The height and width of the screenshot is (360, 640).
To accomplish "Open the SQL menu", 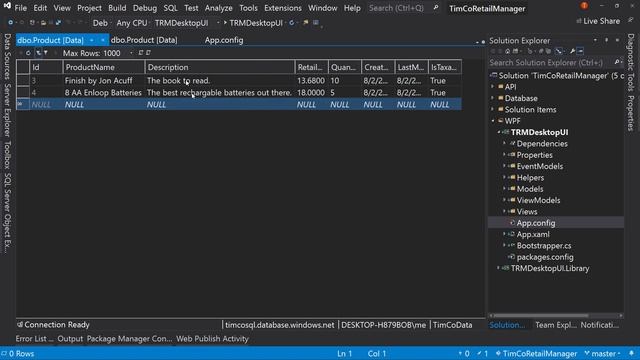I will tap(170, 8).
